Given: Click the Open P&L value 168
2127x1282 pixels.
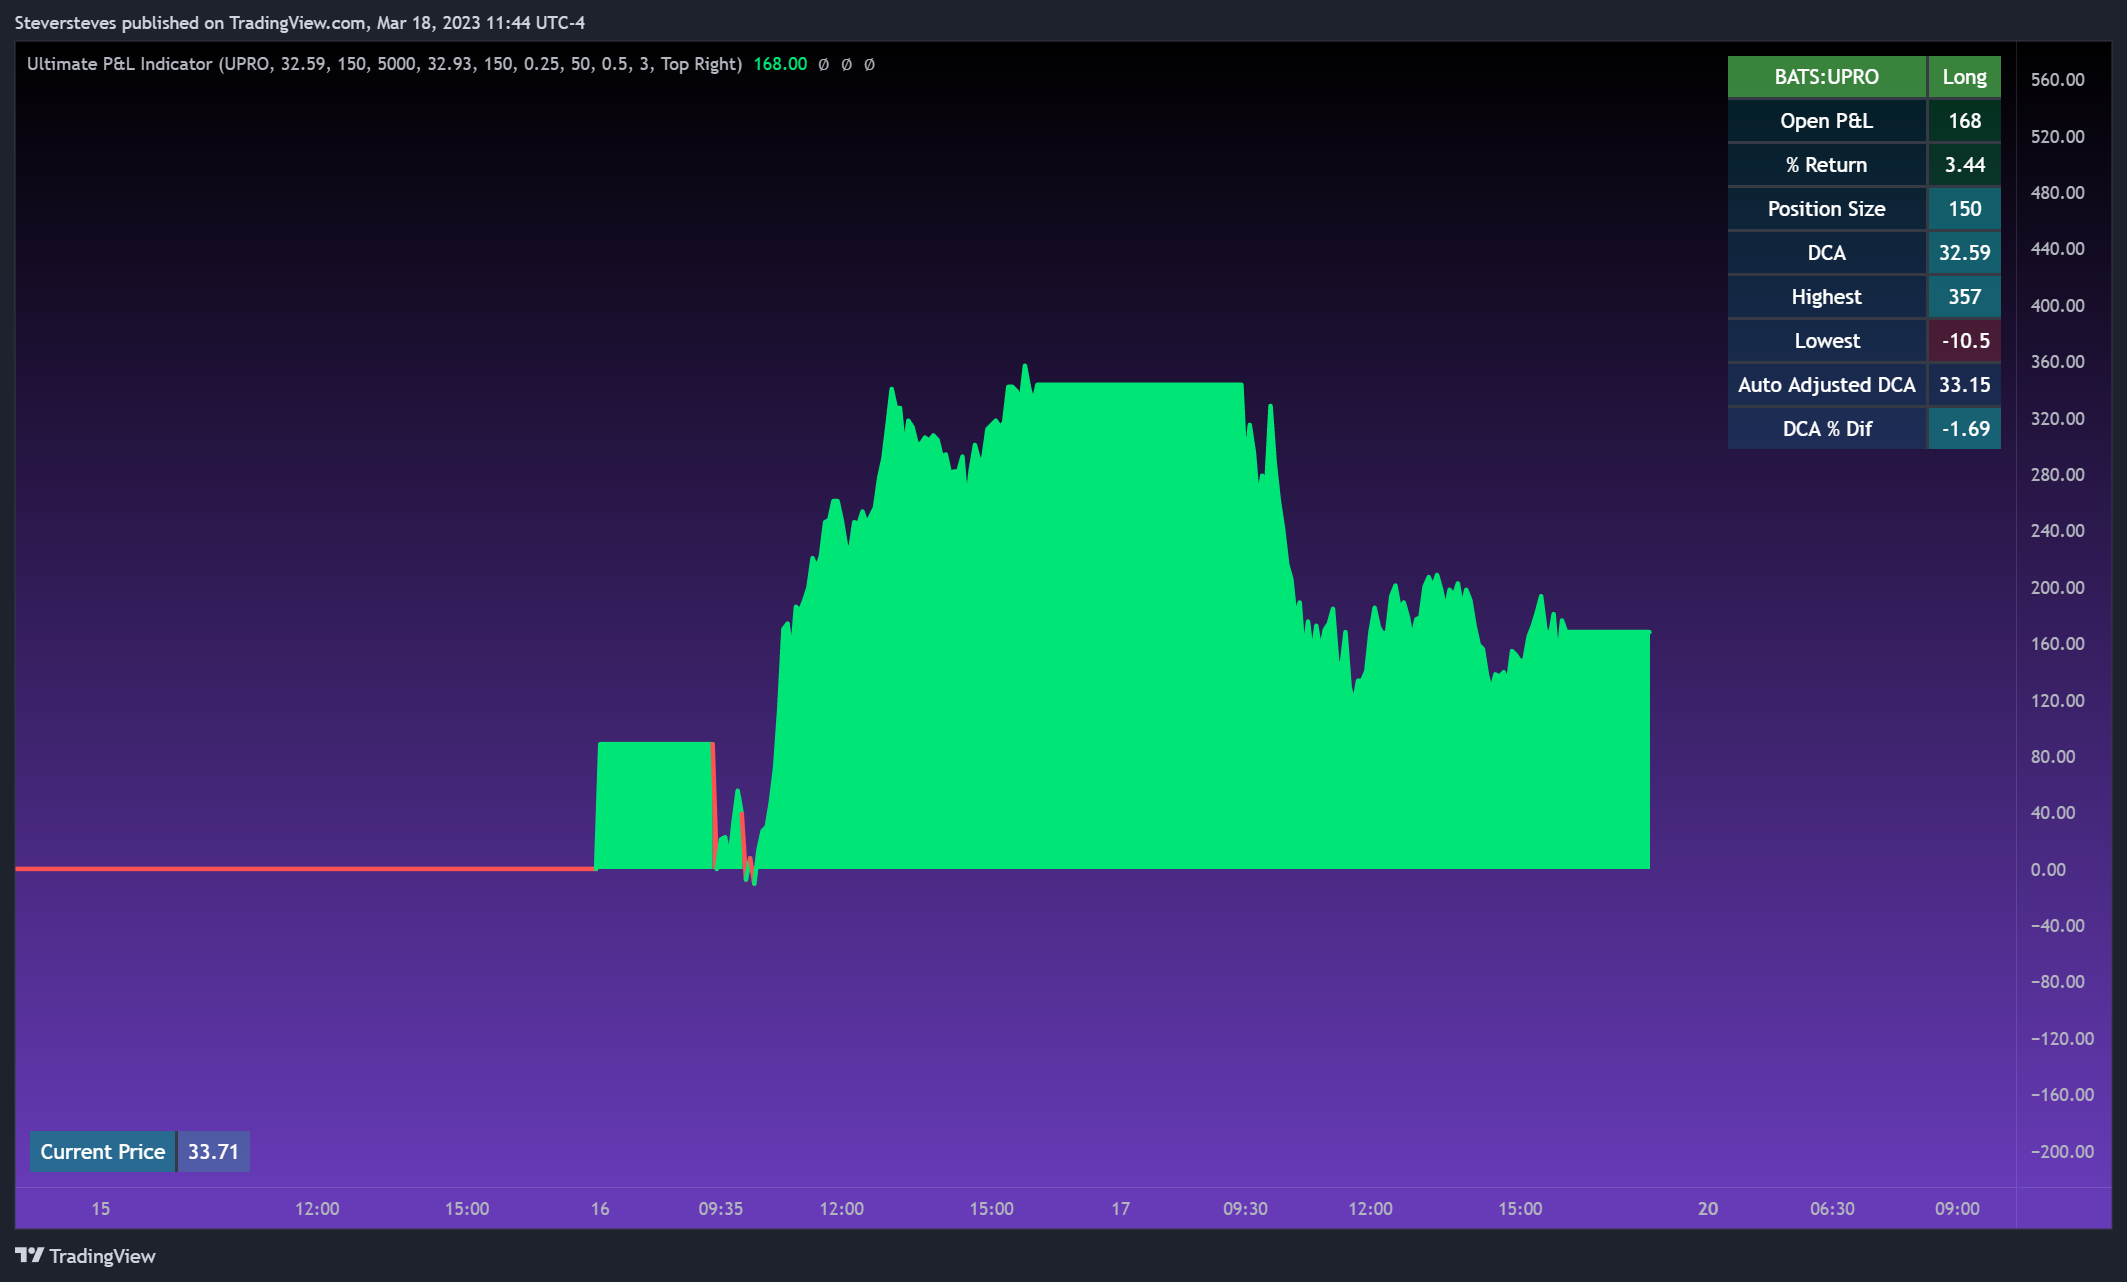Looking at the screenshot, I should pyautogui.click(x=1964, y=121).
